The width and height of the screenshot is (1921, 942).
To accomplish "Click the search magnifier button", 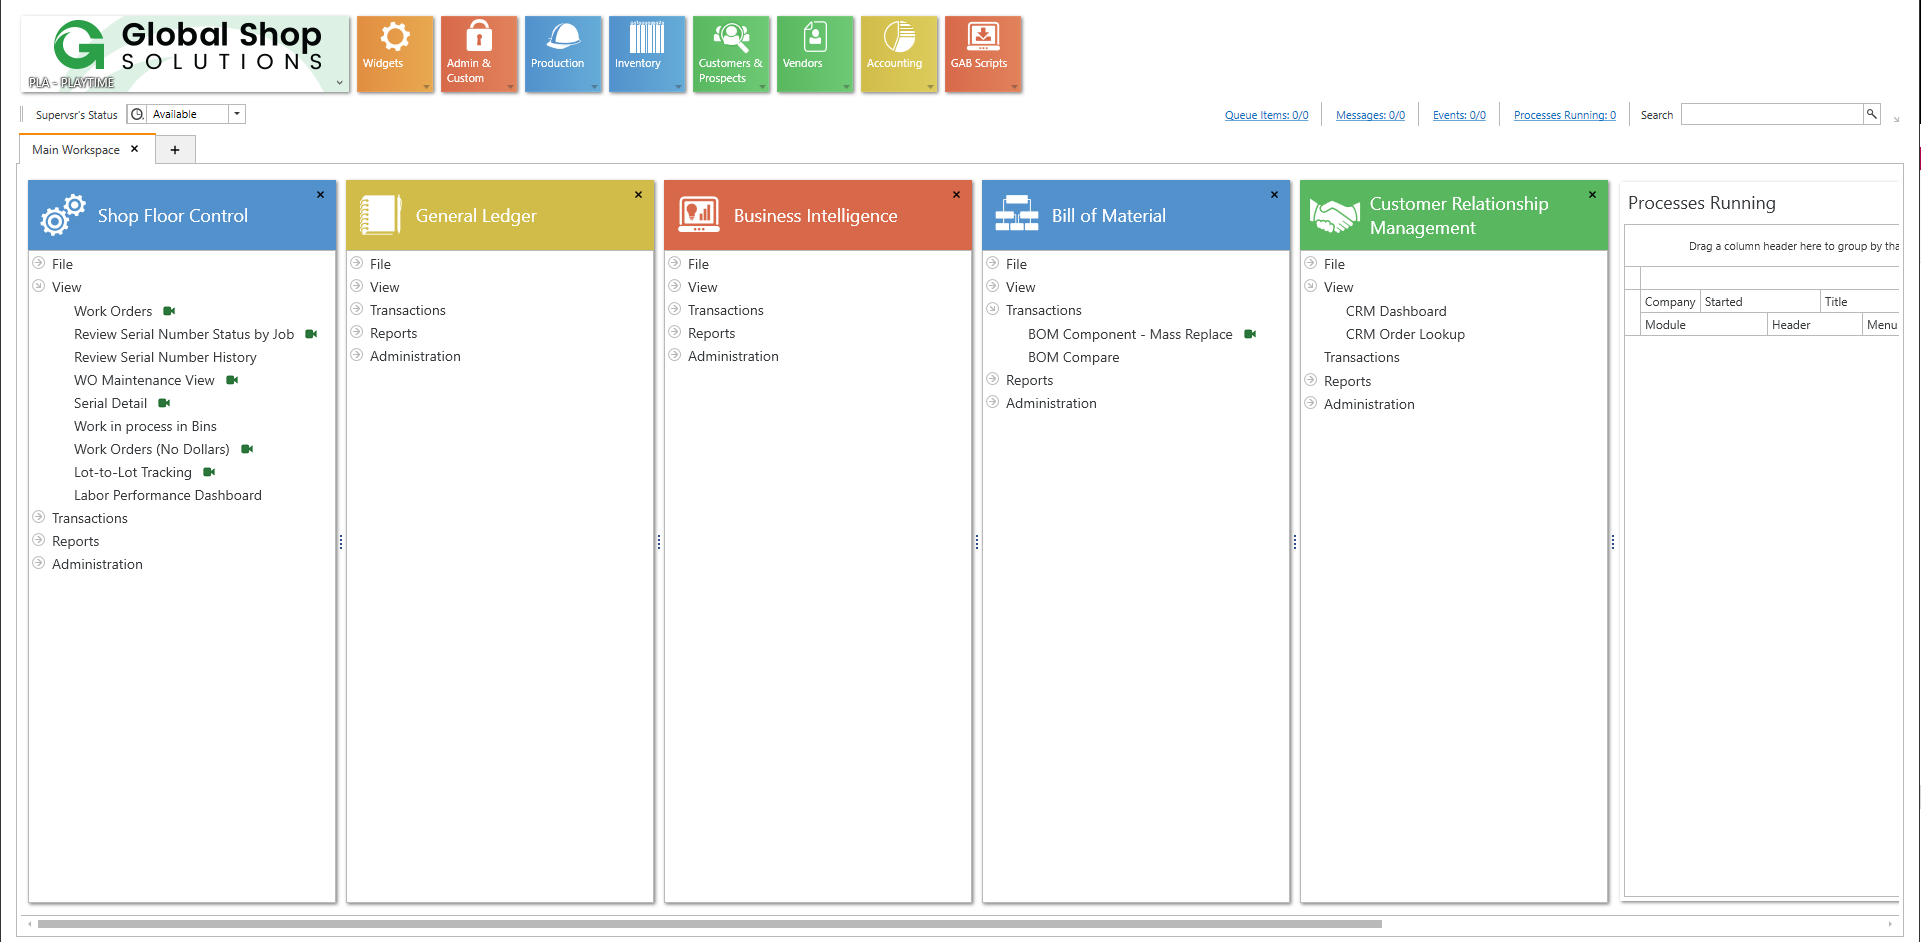I will pos(1871,114).
